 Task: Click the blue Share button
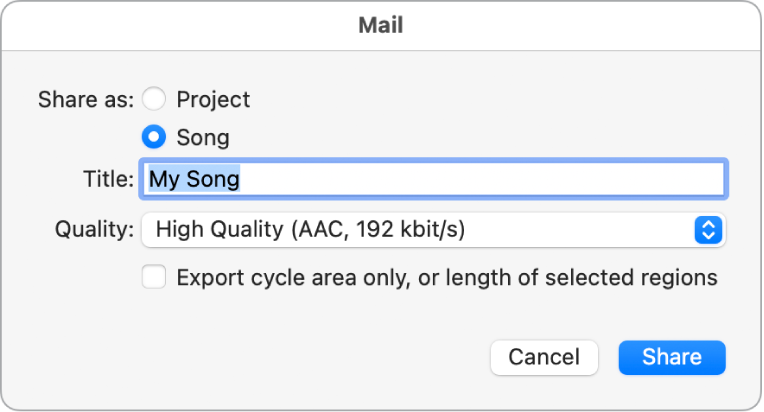[671, 357]
